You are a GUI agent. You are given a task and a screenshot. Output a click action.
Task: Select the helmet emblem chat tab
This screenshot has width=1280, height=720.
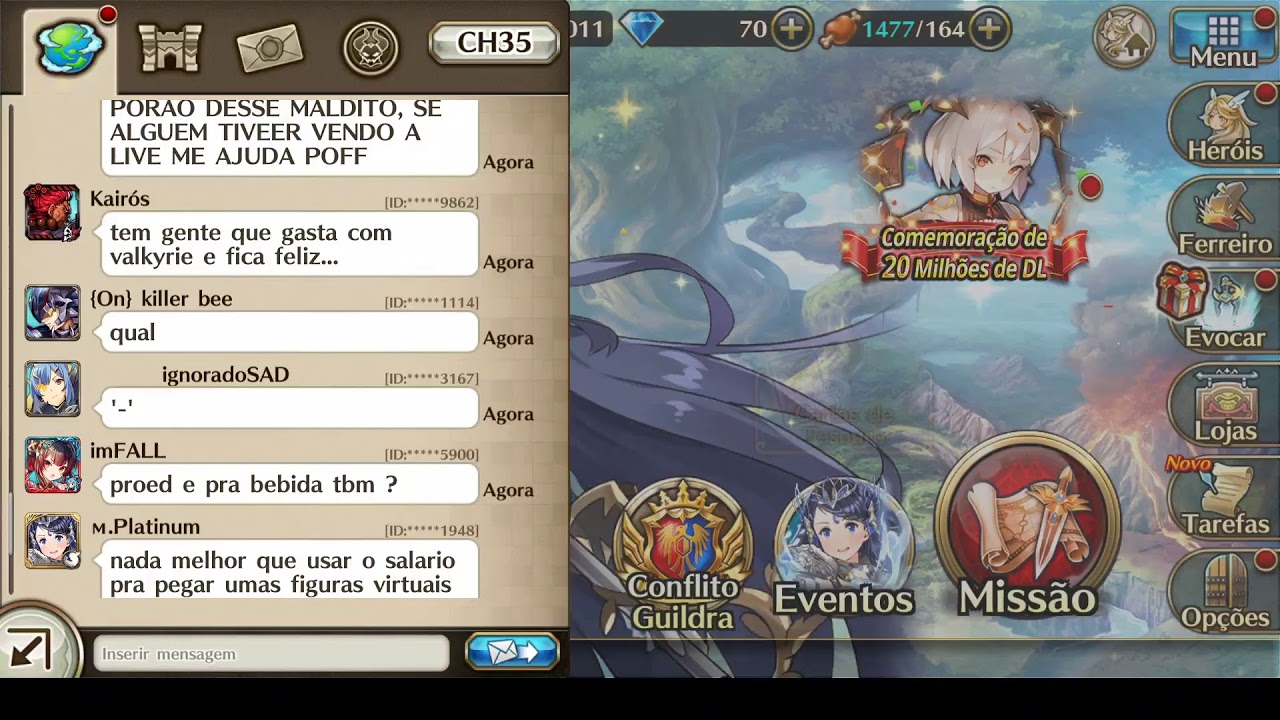[x=371, y=47]
